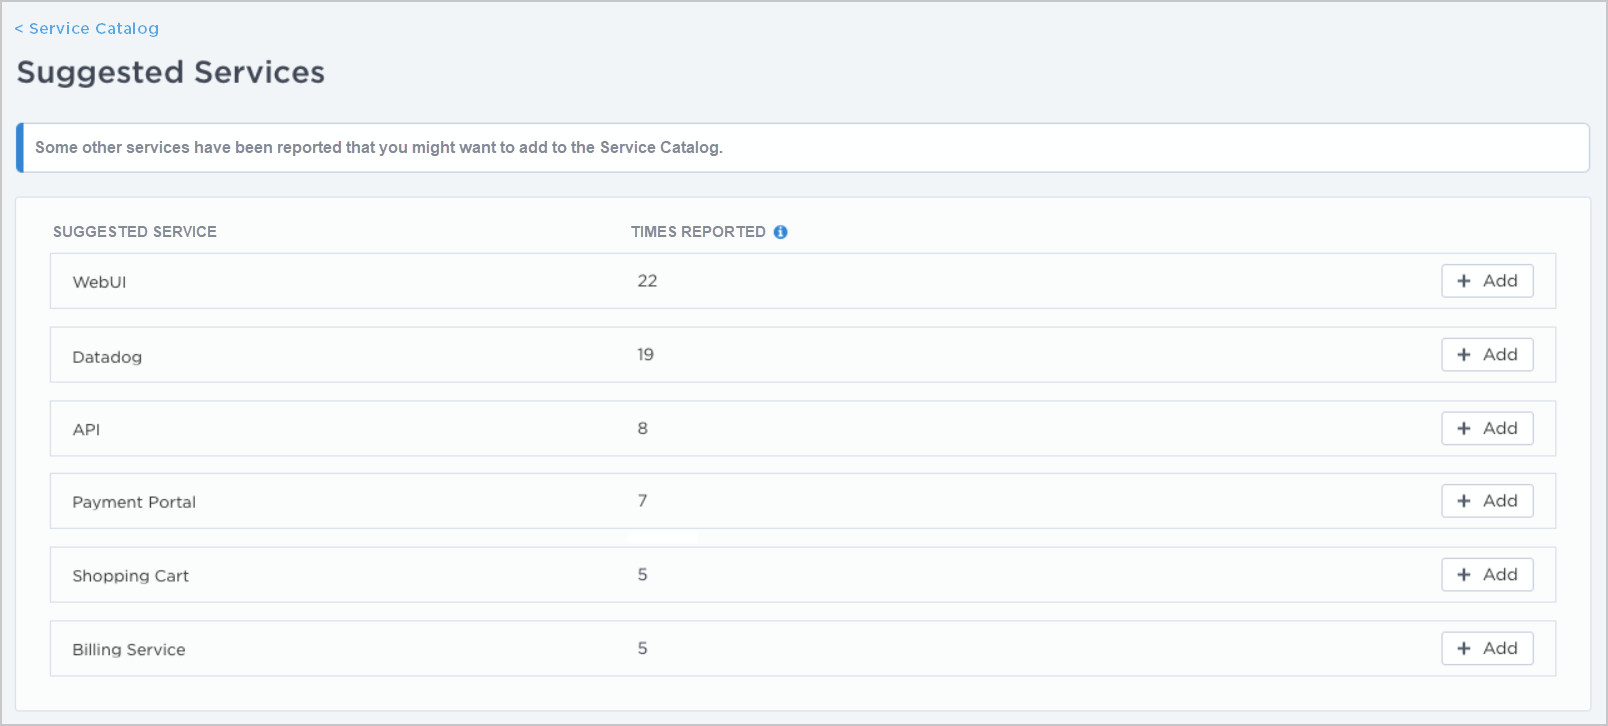This screenshot has width=1608, height=726.
Task: Click the Billing Service times reported value
Action: coord(642,648)
